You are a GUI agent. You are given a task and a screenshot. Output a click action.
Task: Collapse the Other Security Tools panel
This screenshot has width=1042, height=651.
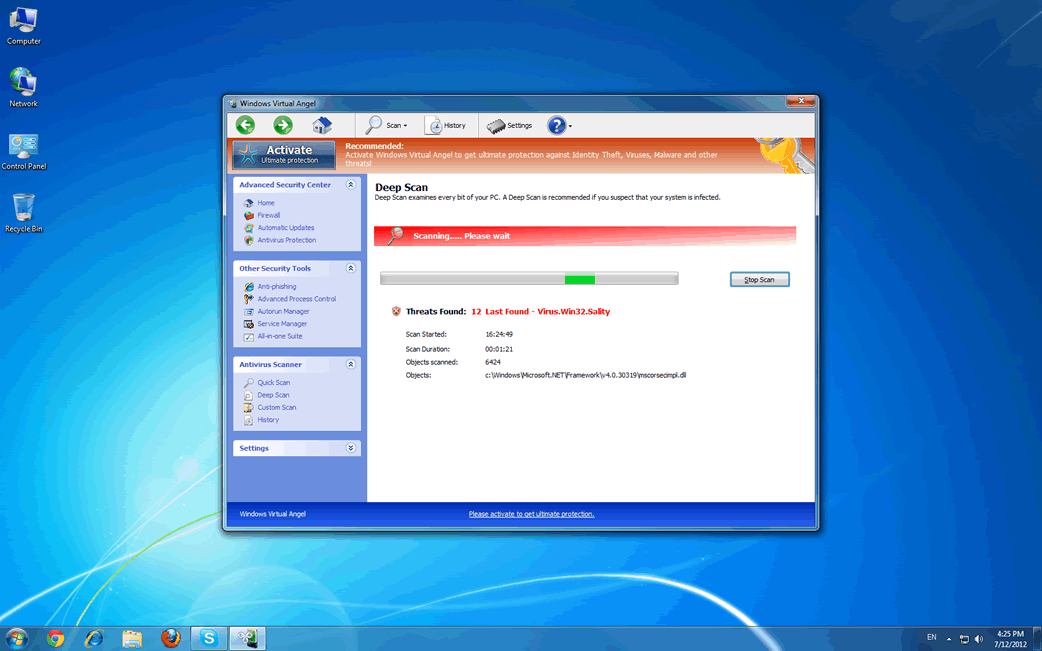[350, 269]
